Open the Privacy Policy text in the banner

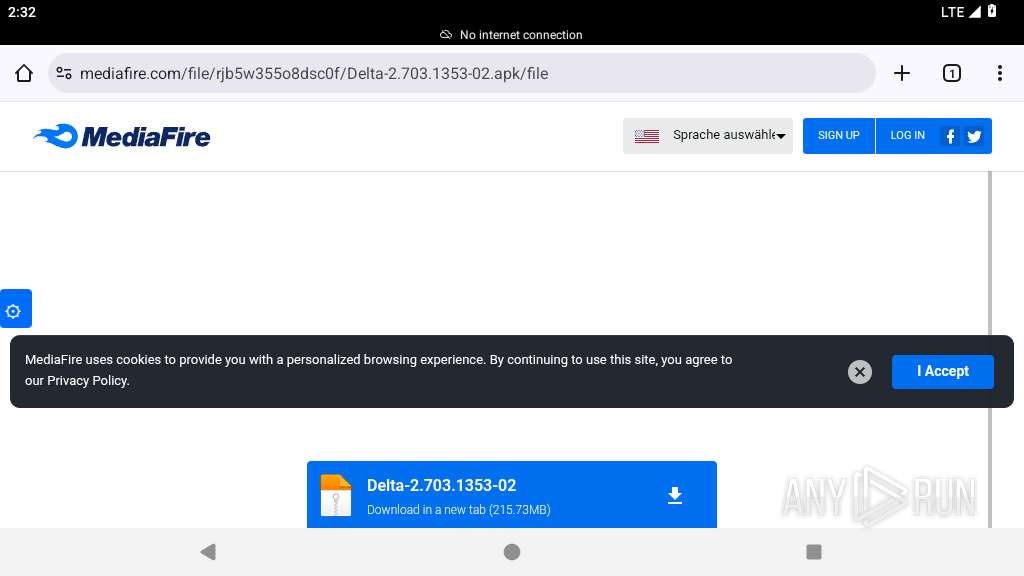click(88, 381)
